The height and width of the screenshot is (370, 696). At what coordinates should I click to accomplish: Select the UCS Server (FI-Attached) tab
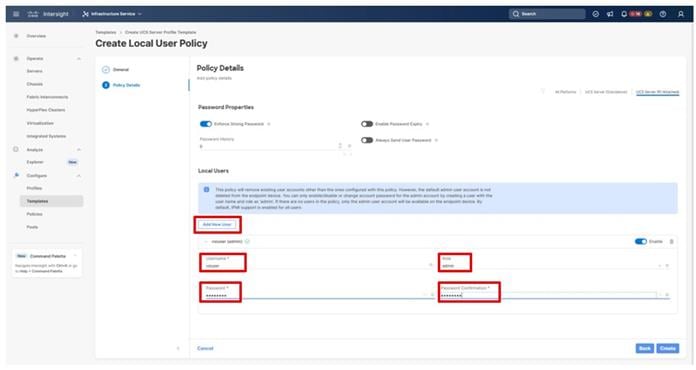657,92
